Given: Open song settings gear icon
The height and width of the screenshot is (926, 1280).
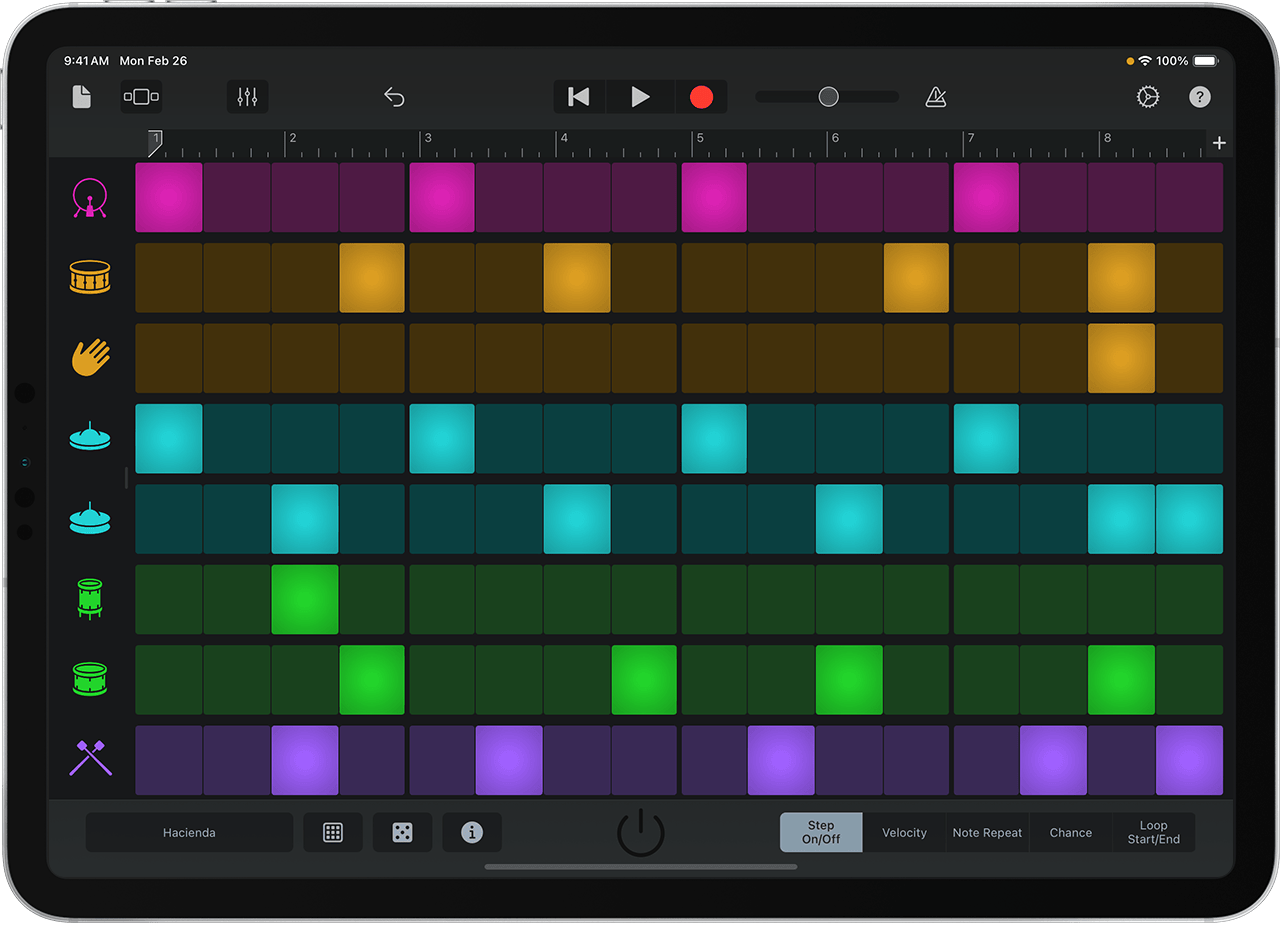Looking at the screenshot, I should coord(1148,97).
